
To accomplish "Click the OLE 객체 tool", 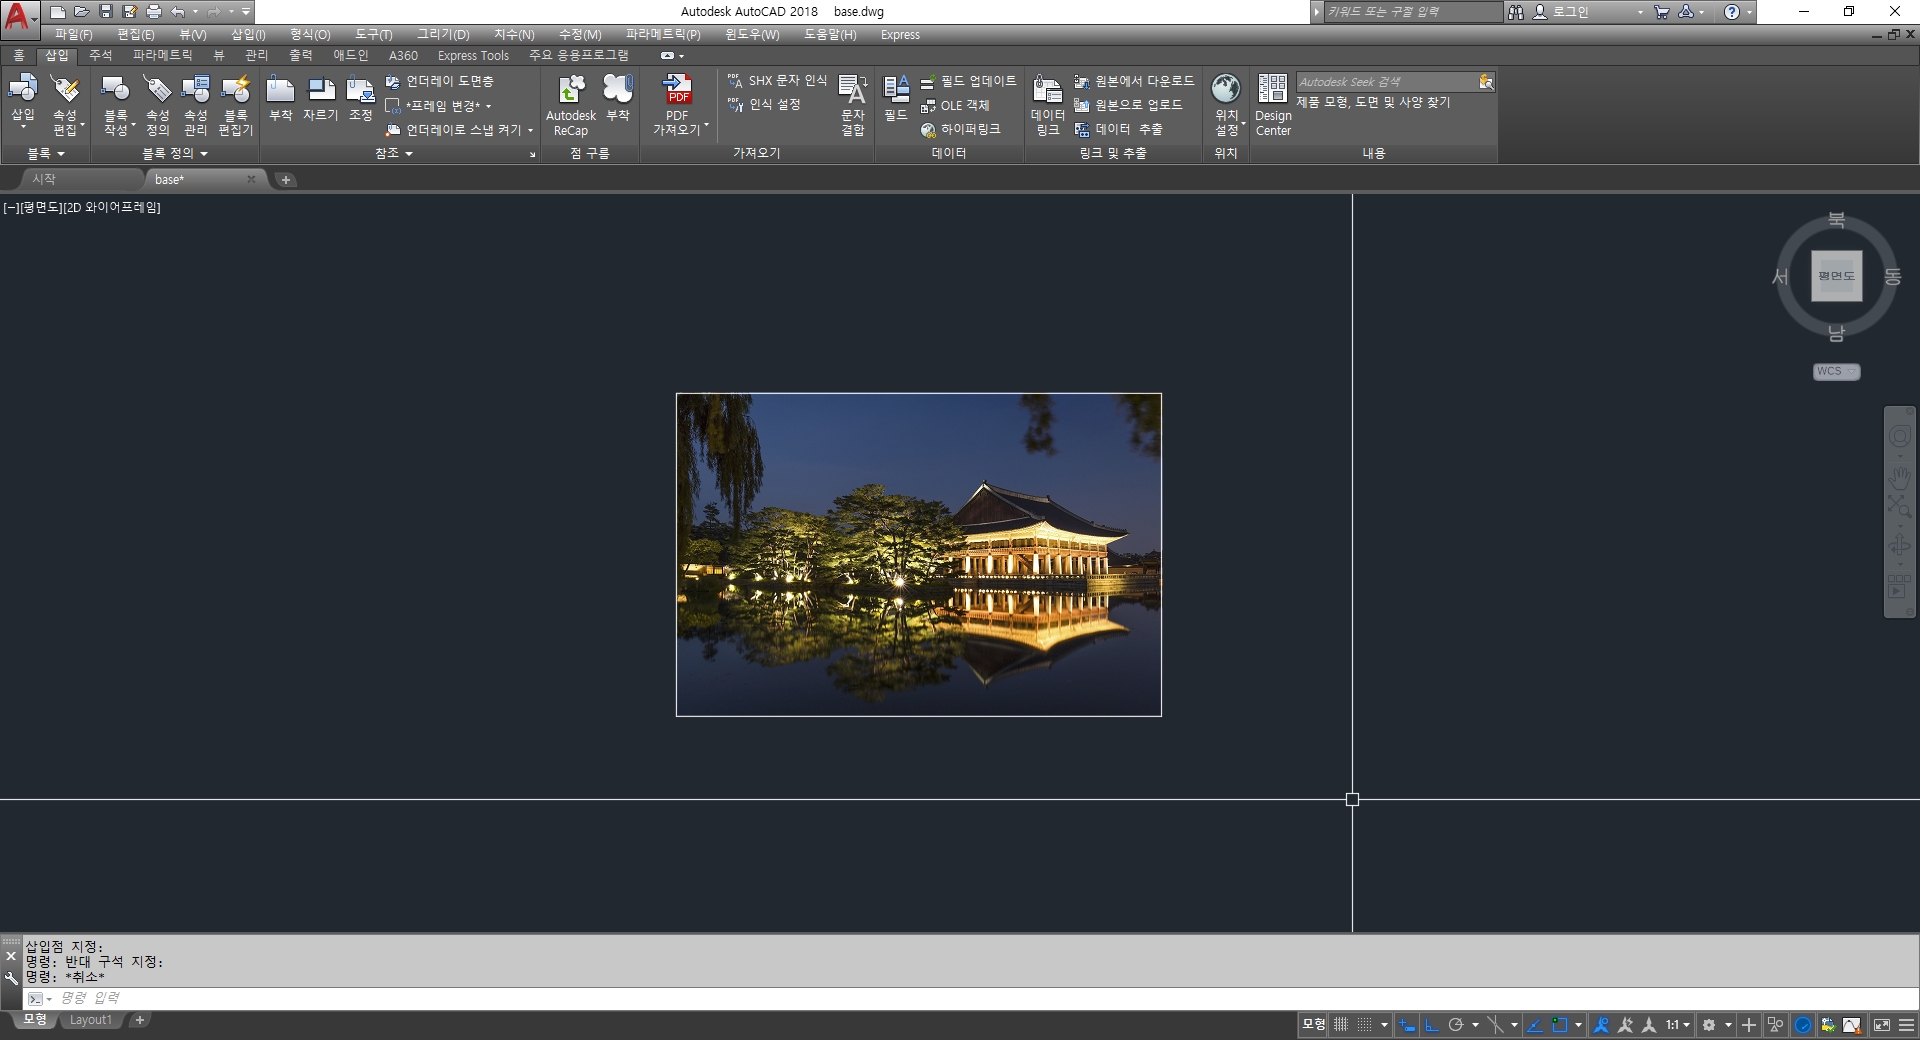I will point(955,105).
